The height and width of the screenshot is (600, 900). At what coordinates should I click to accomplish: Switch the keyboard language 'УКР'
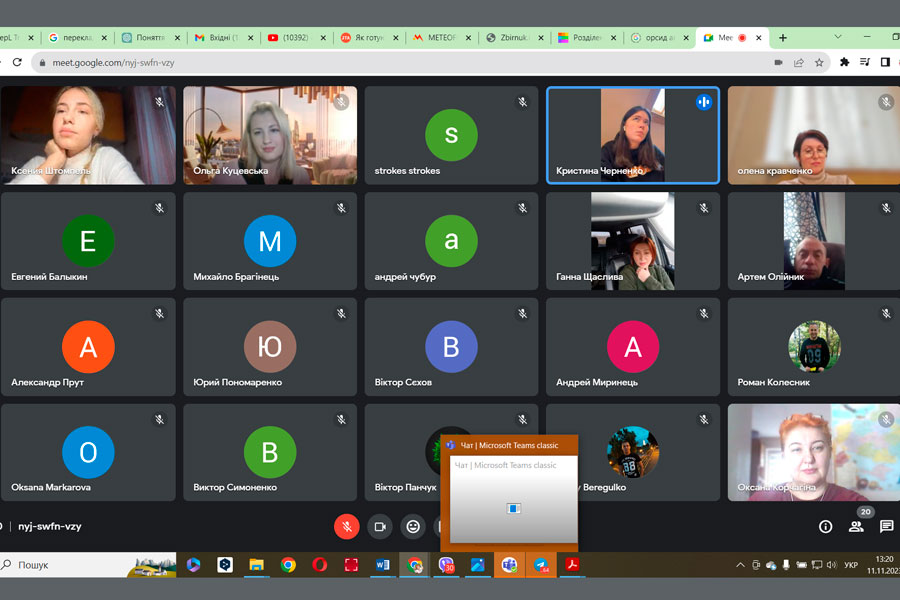851,565
